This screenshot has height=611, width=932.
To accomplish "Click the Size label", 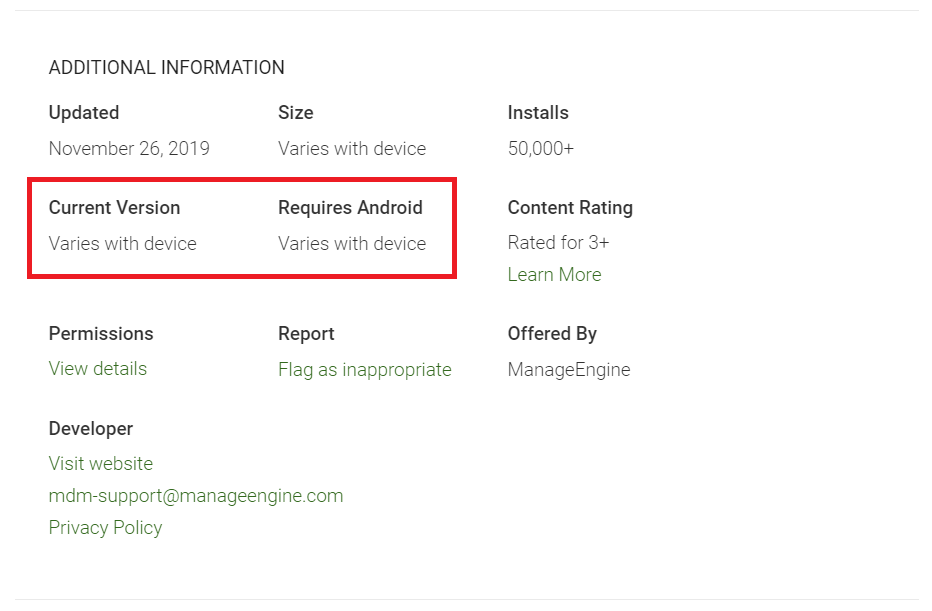I will (296, 113).
